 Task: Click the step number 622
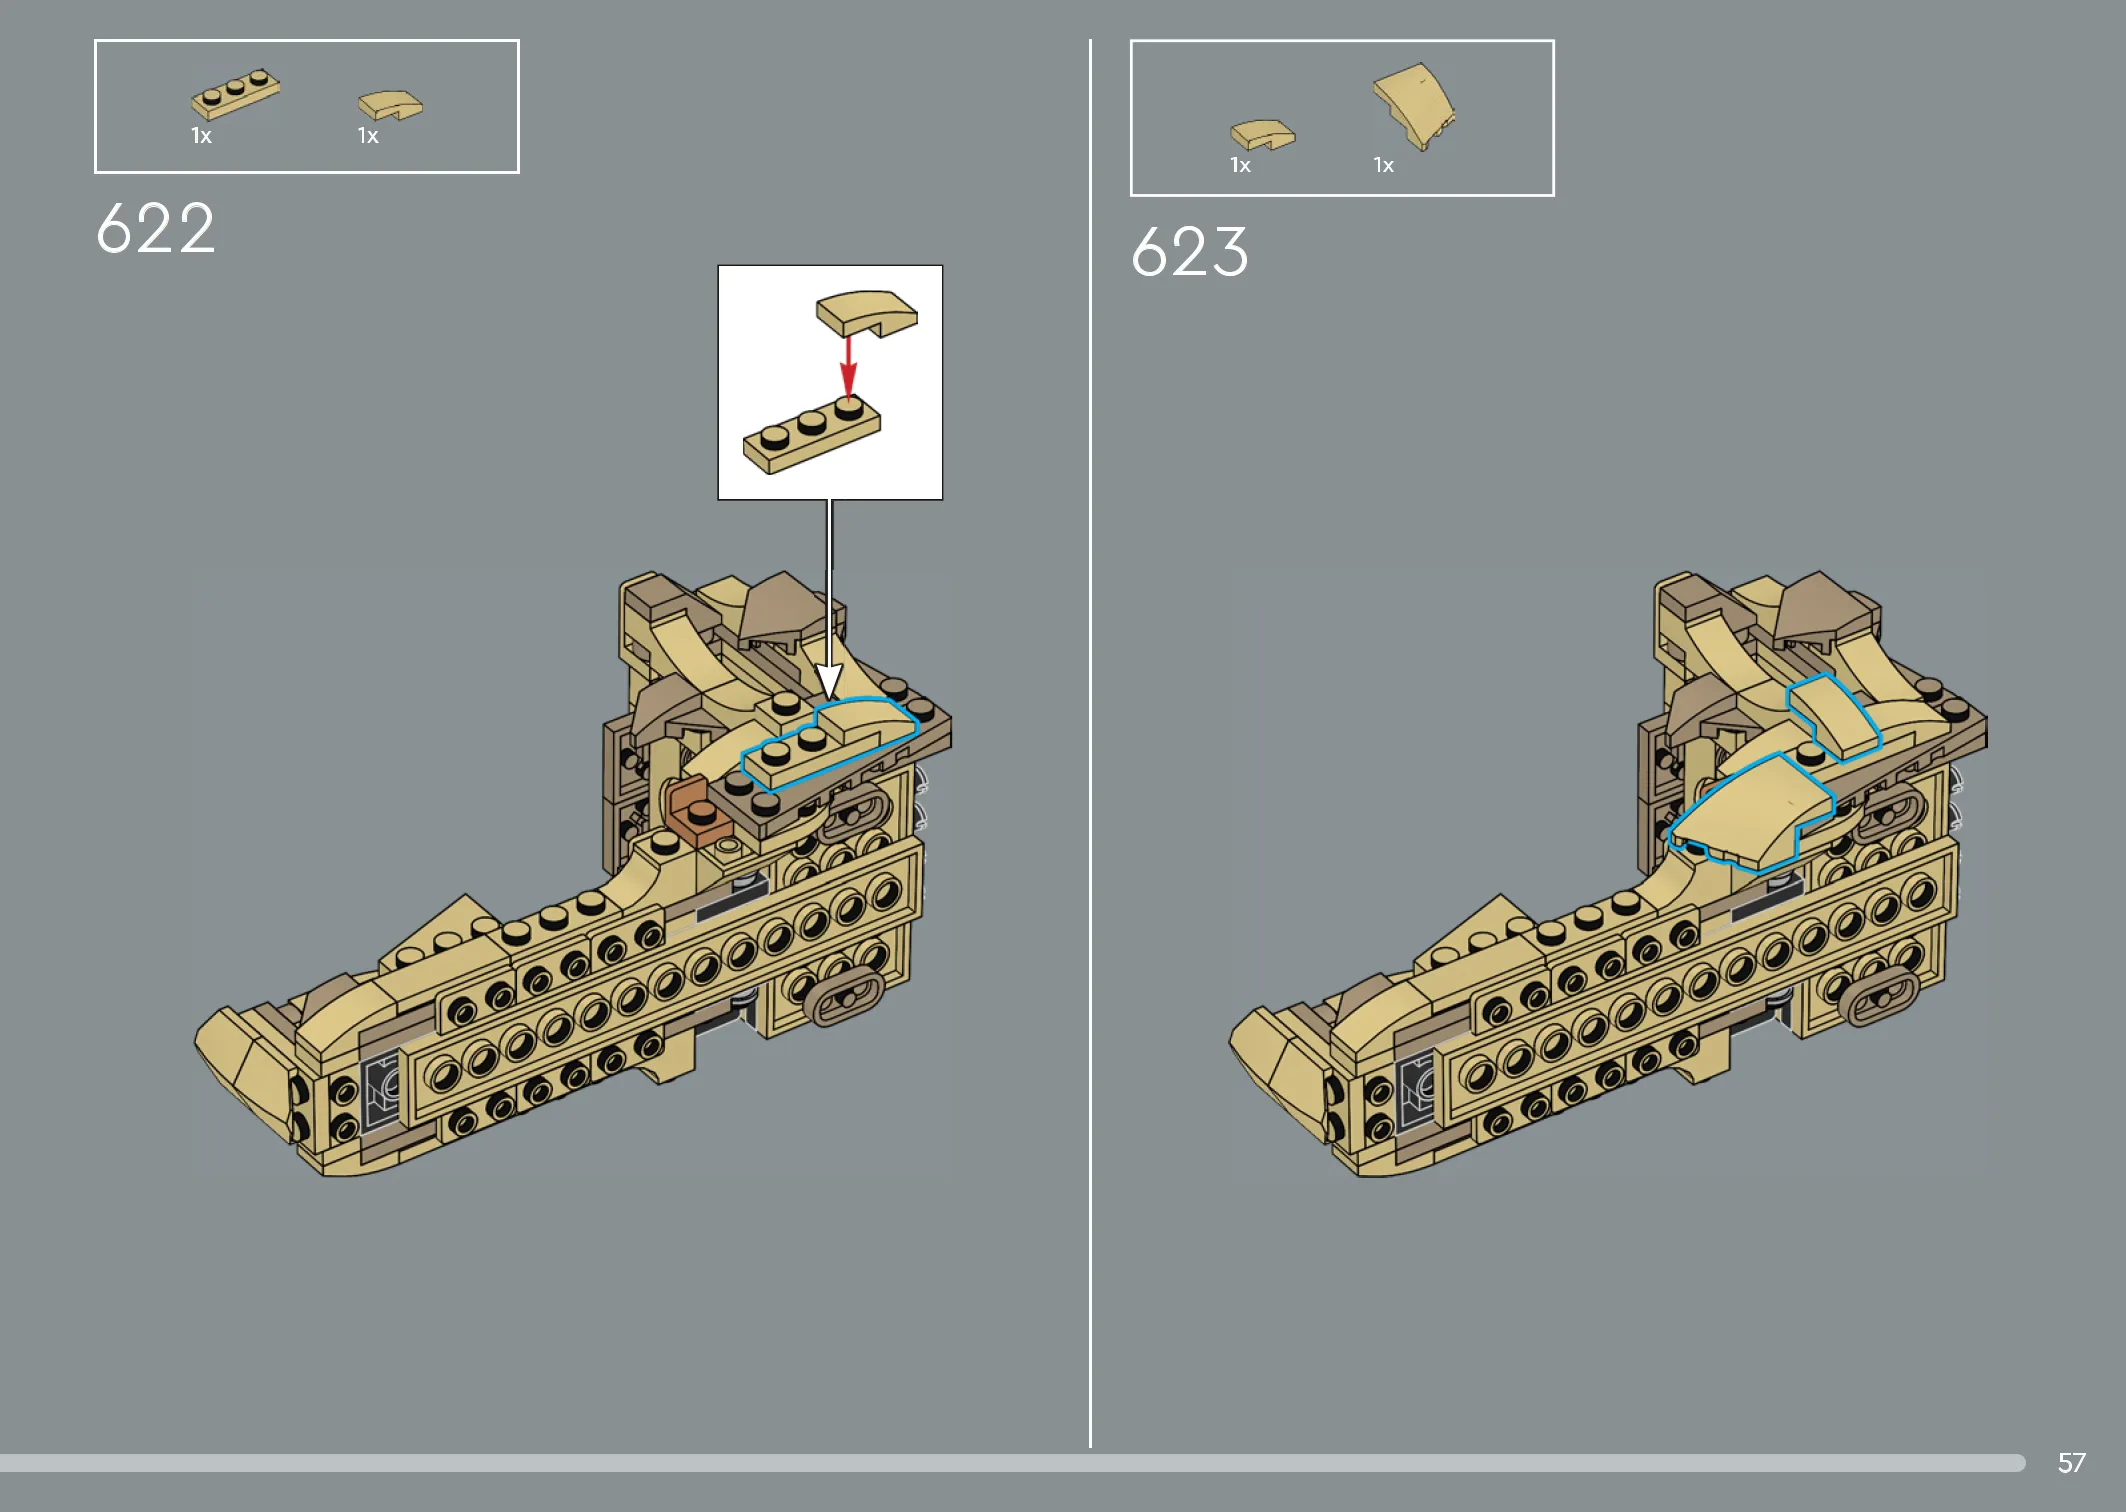156,228
